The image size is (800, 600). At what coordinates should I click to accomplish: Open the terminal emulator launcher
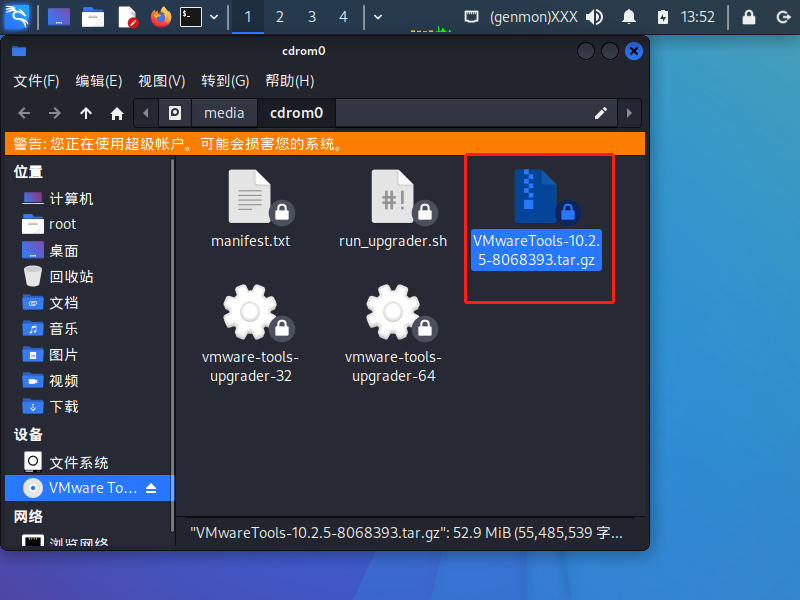(x=191, y=17)
